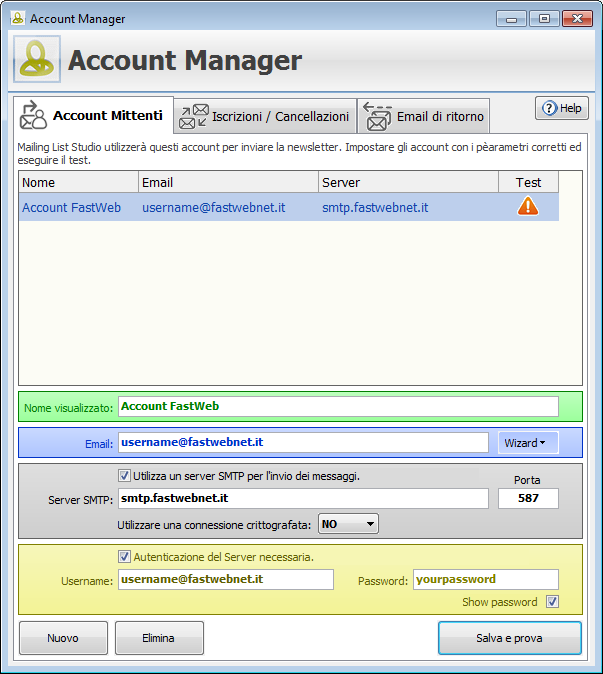Click the small Account Manager title bar icon
603x674 pixels.
tap(18, 18)
